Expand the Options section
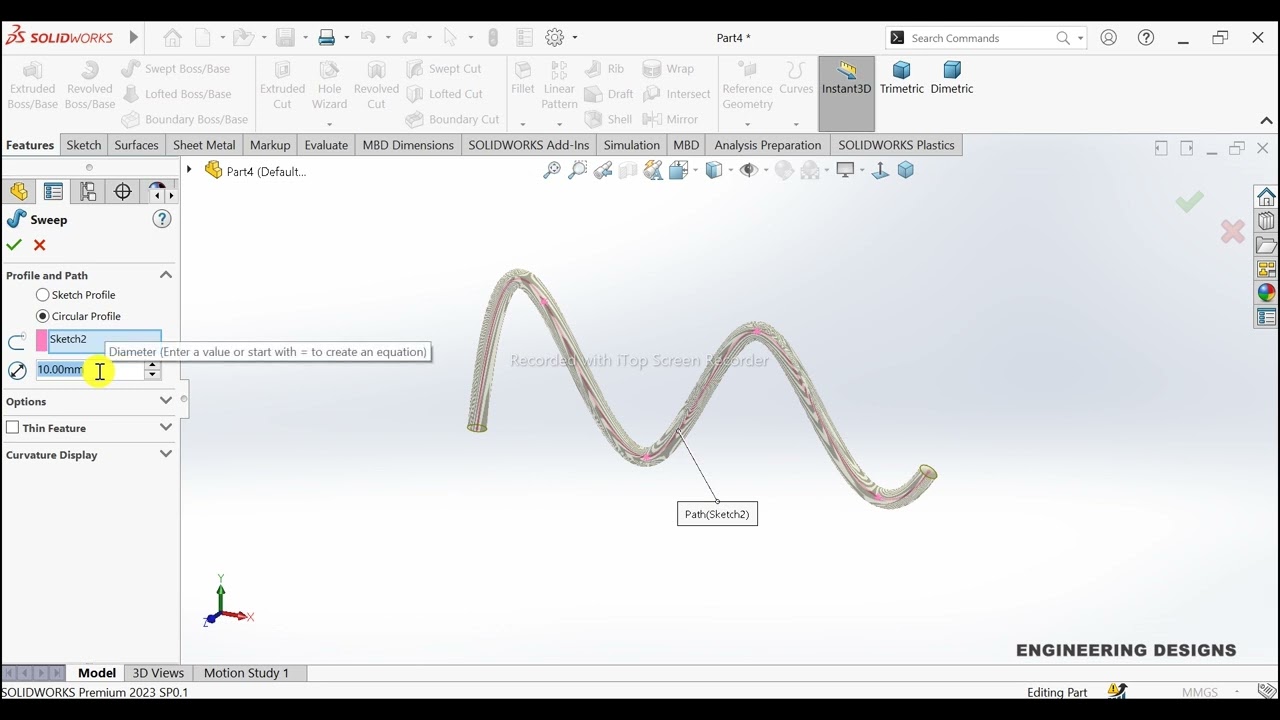 166,401
